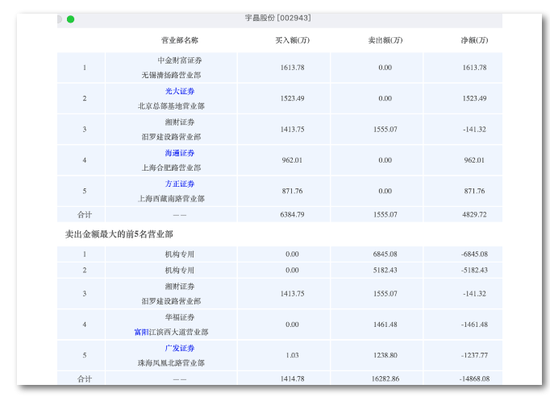This screenshot has height=397, width=550.
Task: Select 珠海凤凰北路营业部 branch text
Action: pos(171,363)
